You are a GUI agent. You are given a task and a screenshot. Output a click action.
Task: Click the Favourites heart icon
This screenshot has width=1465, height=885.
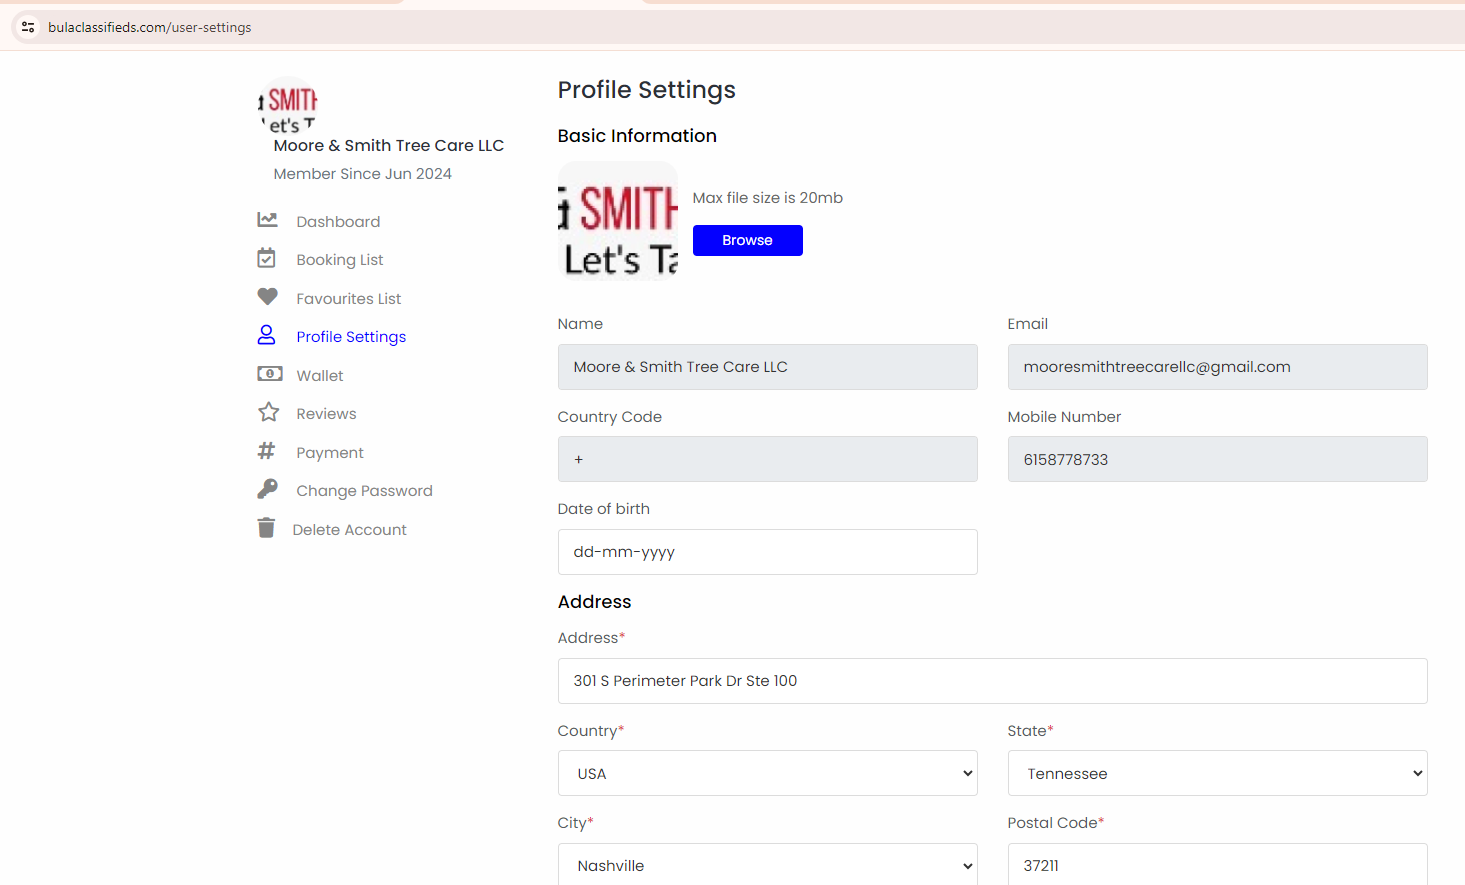coord(267,297)
